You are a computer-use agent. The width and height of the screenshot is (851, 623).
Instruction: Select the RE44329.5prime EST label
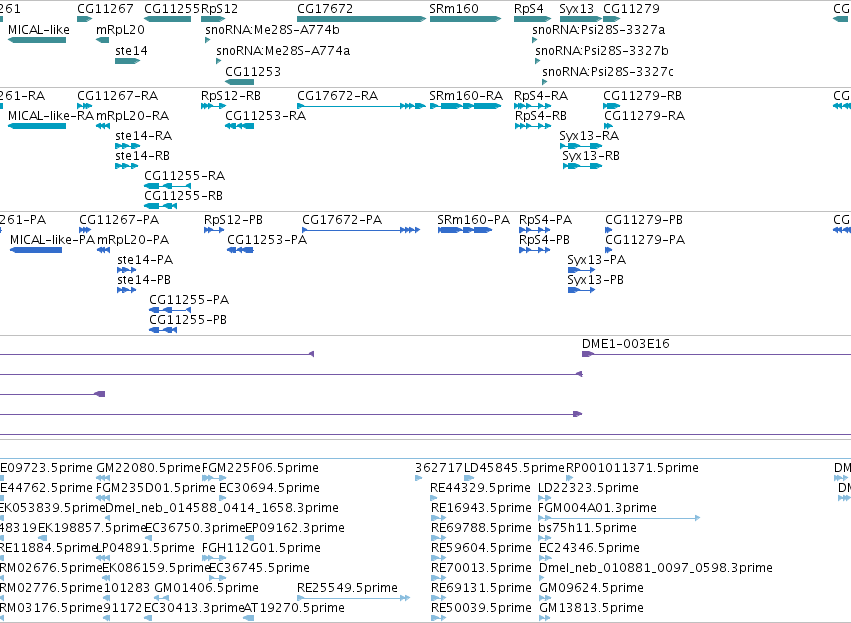(x=480, y=487)
